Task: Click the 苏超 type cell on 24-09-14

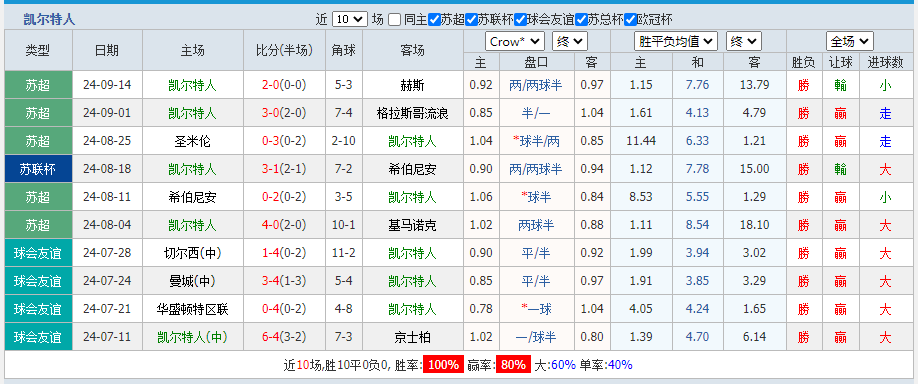Action: [38, 85]
